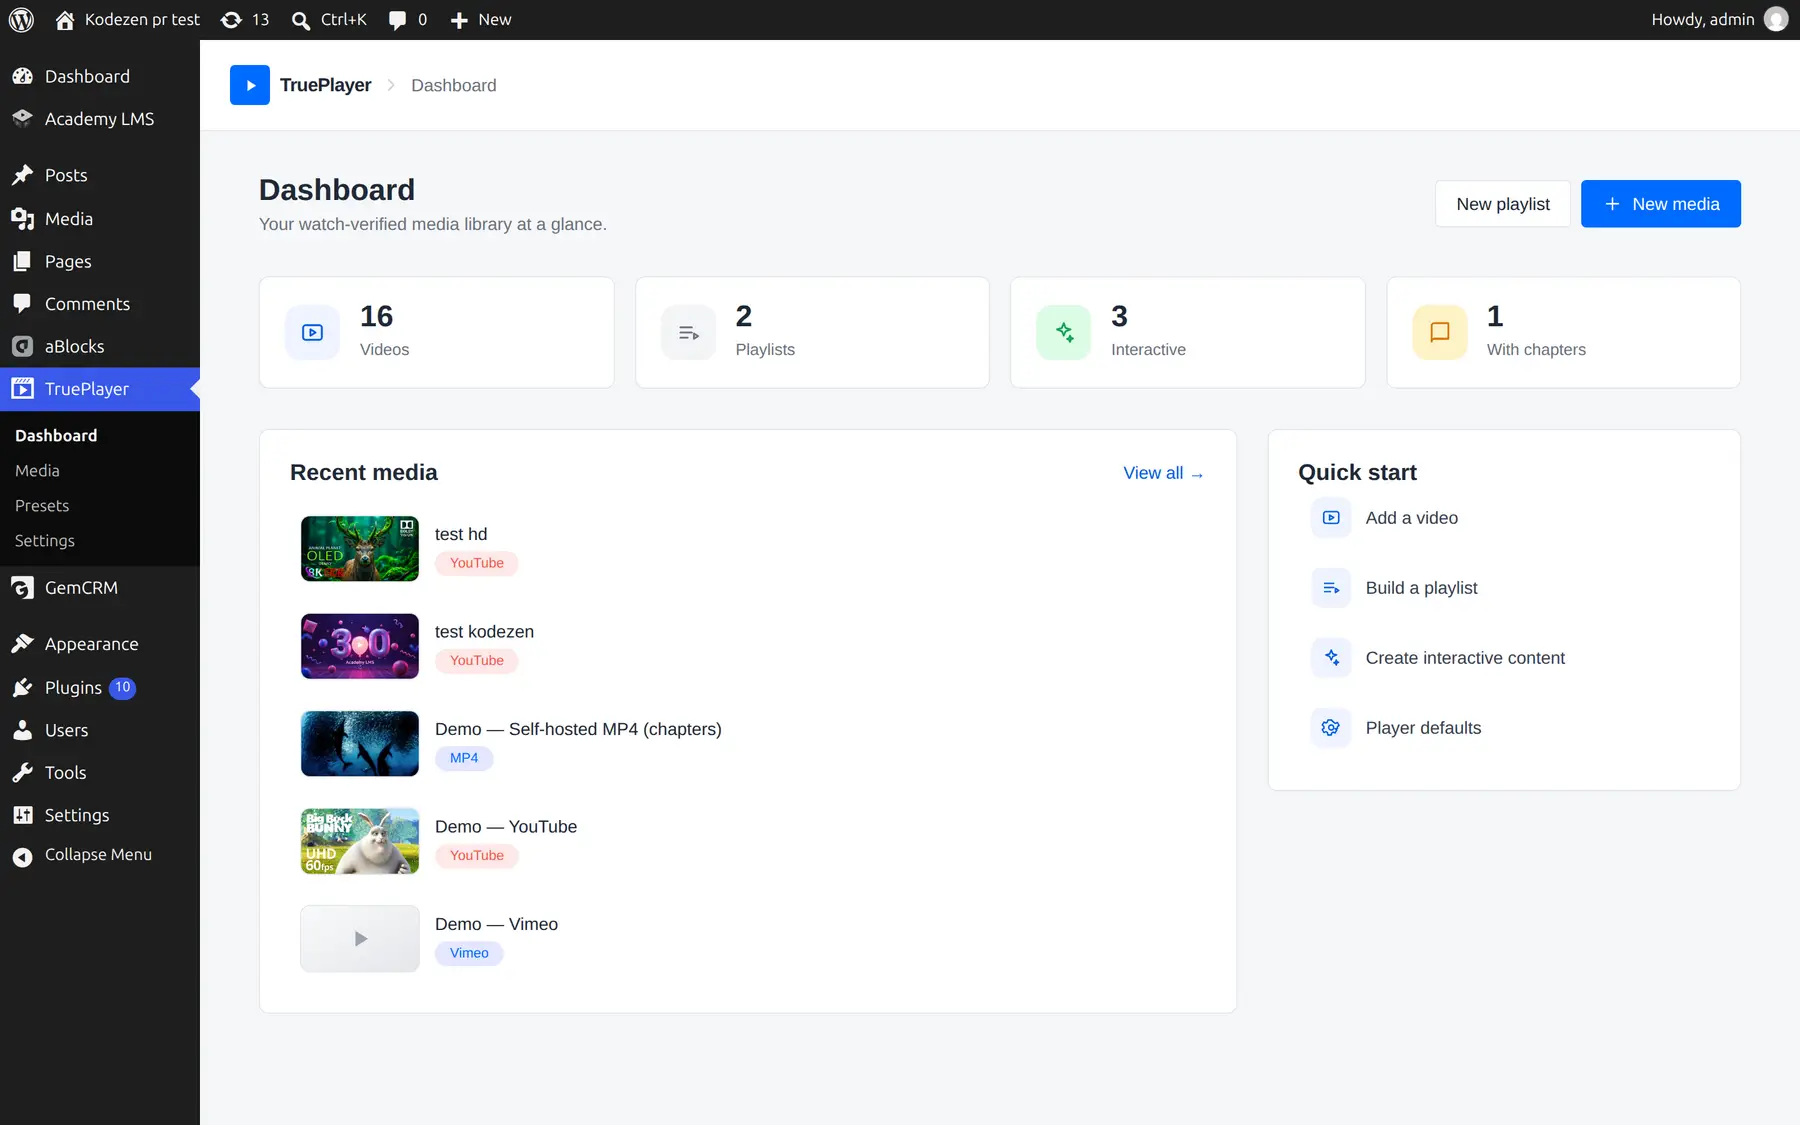This screenshot has height=1125, width=1800.
Task: Click the TruePlayer breadcrumb title
Action: click(326, 85)
